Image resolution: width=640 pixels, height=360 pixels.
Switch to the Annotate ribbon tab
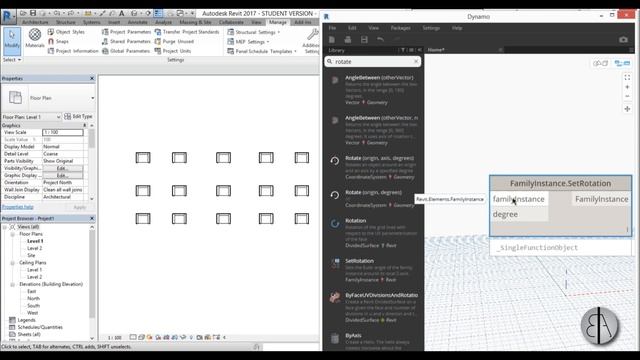pyautogui.click(x=138, y=22)
